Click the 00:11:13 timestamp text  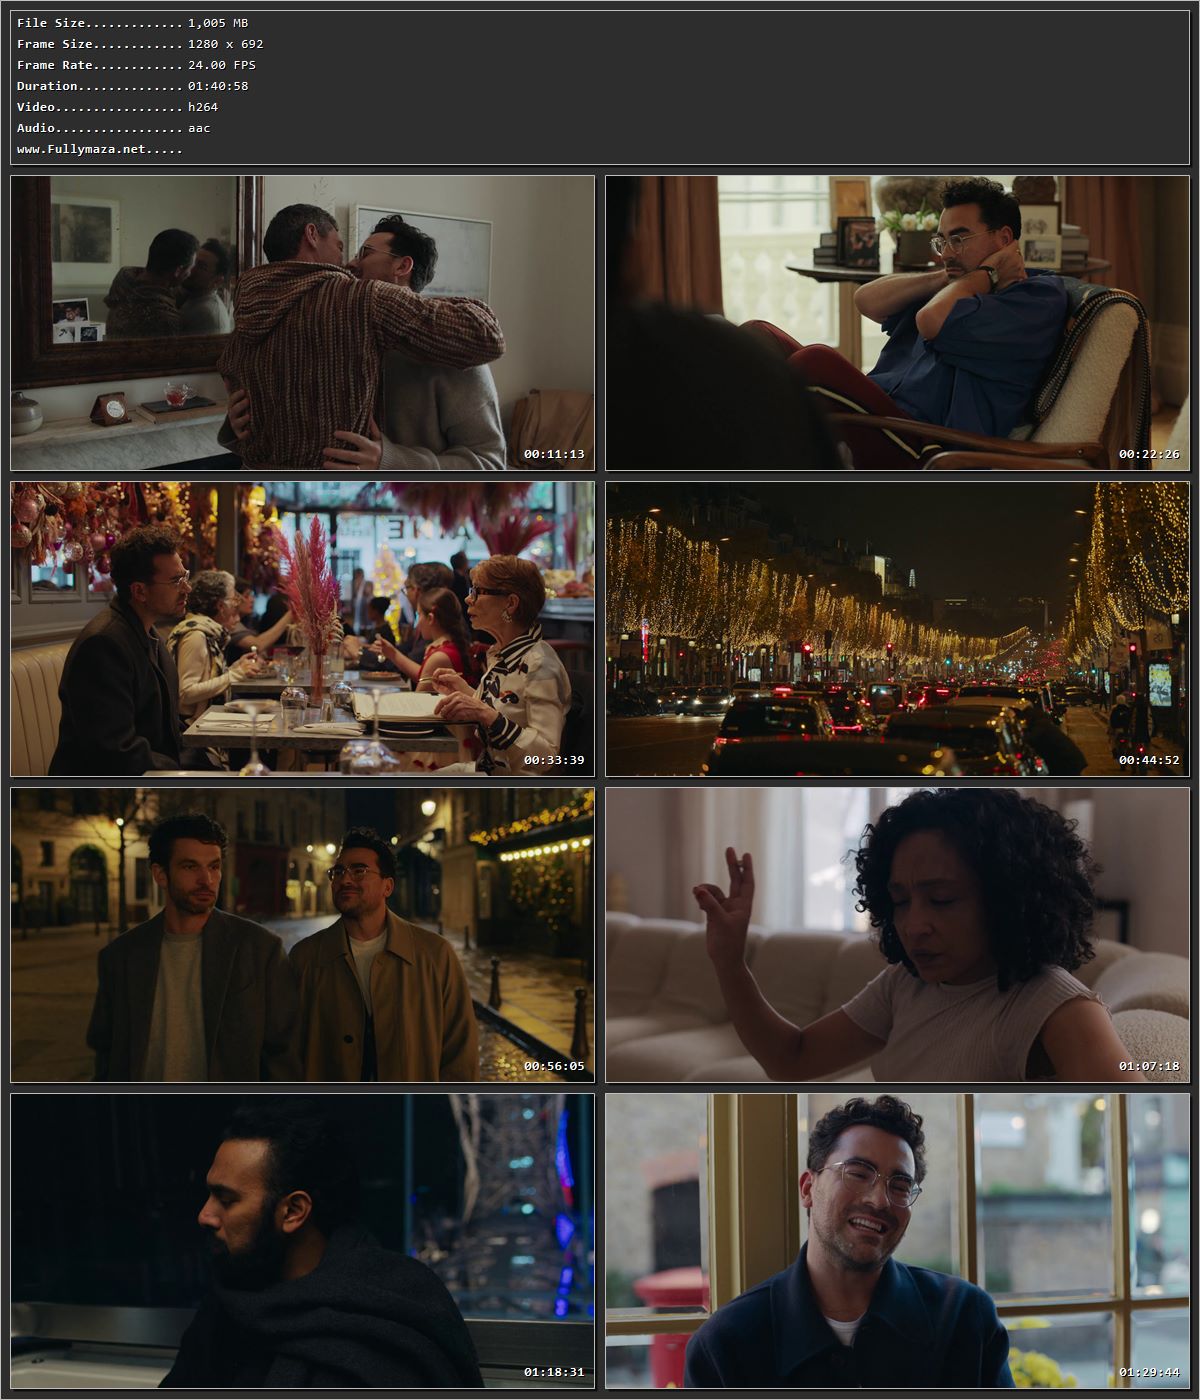point(554,454)
